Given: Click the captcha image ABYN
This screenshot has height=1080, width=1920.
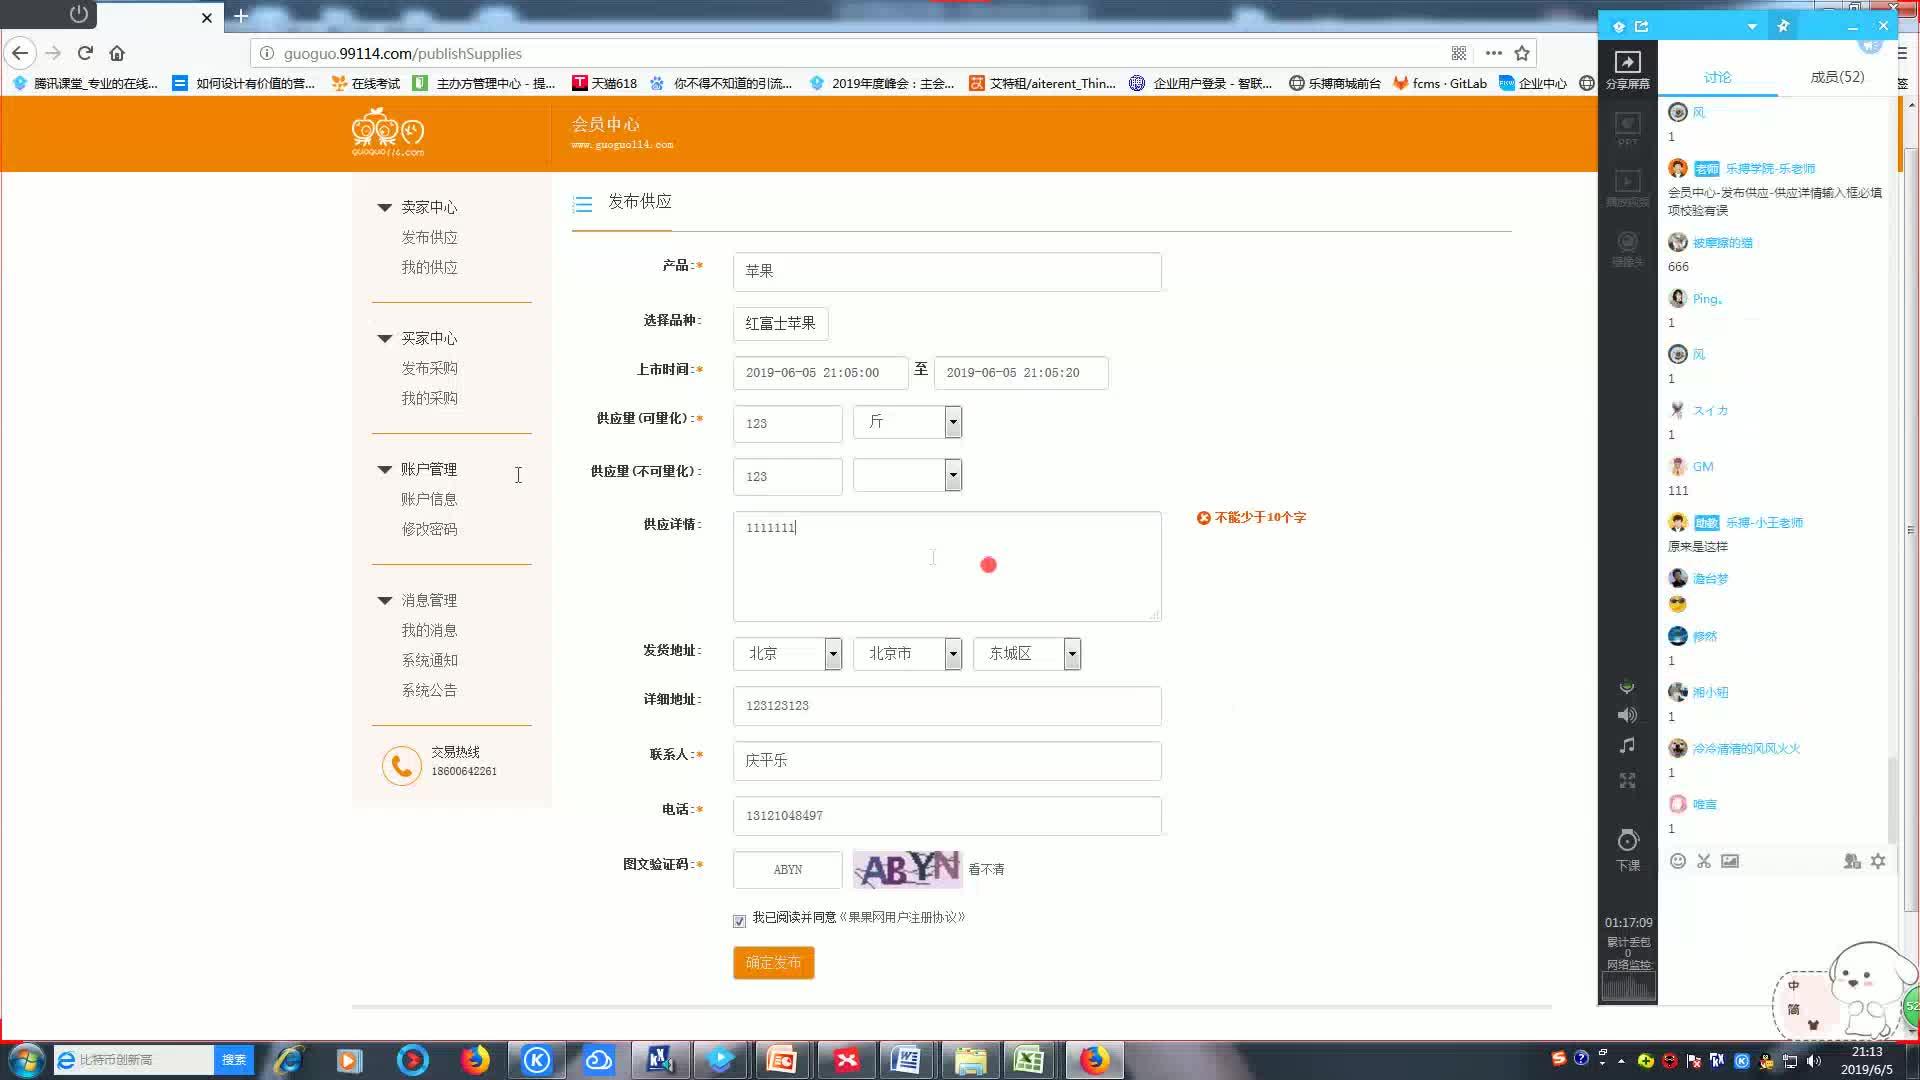Looking at the screenshot, I should [907, 869].
